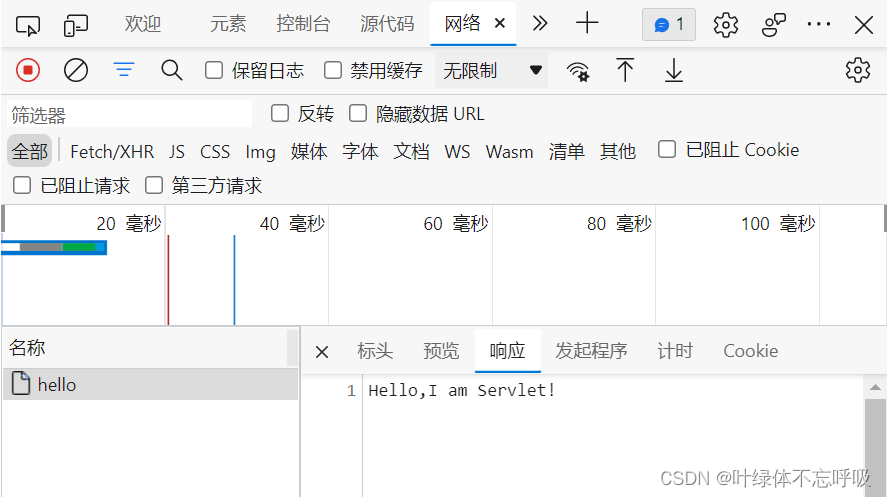Screen dimensions: 887x497
Task: Clear the network log
Action: (x=76, y=71)
